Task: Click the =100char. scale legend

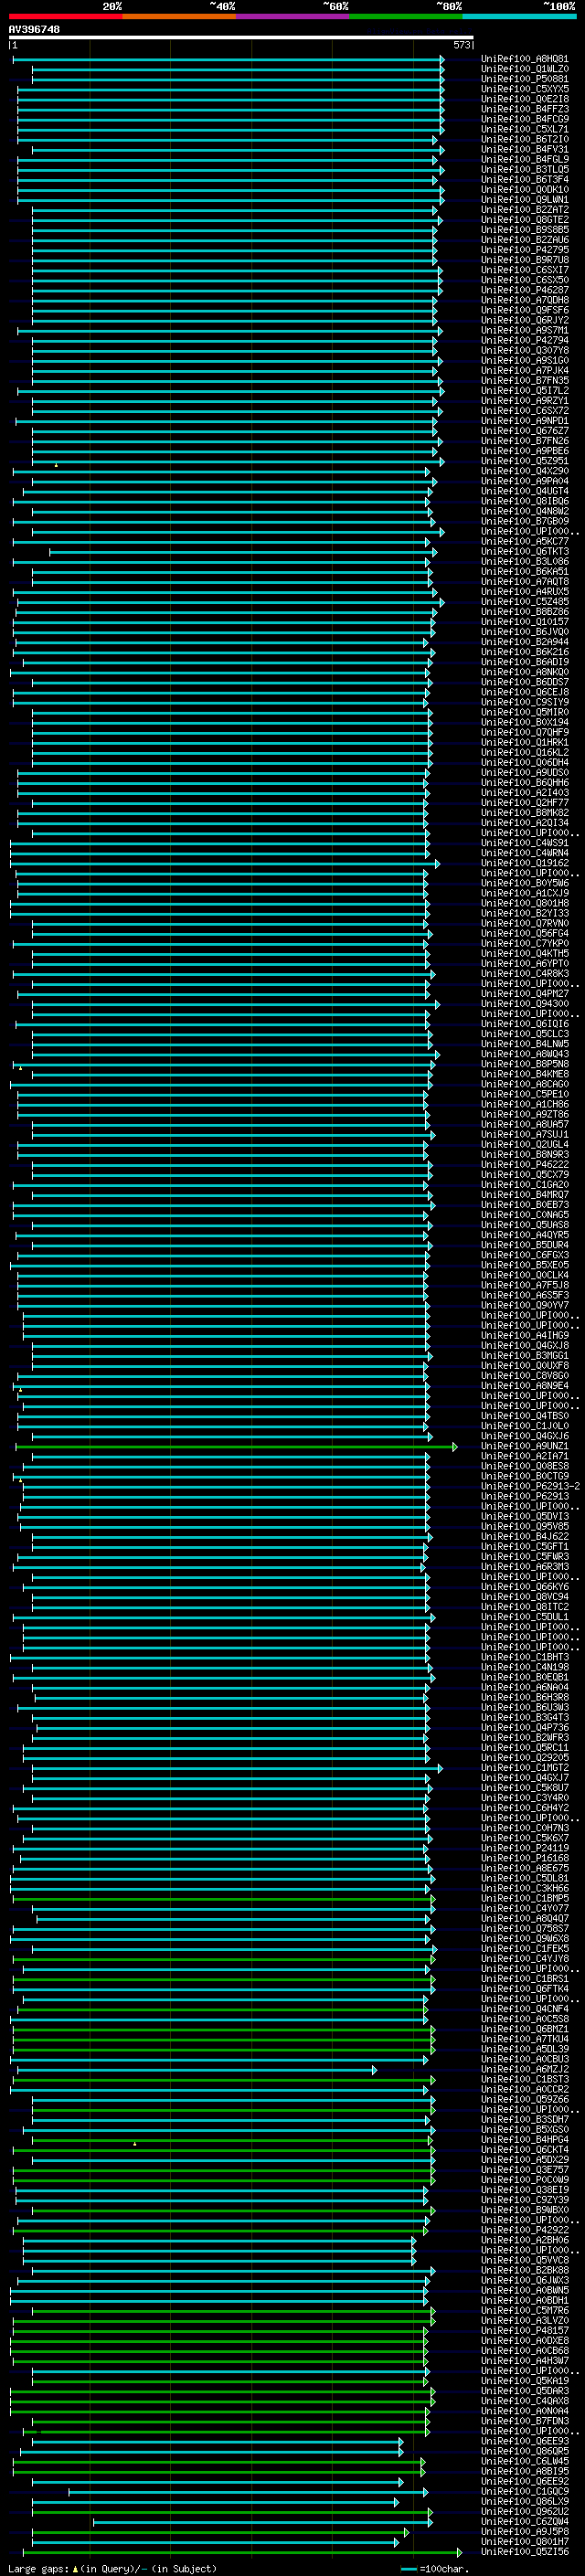Action: (x=434, y=2568)
